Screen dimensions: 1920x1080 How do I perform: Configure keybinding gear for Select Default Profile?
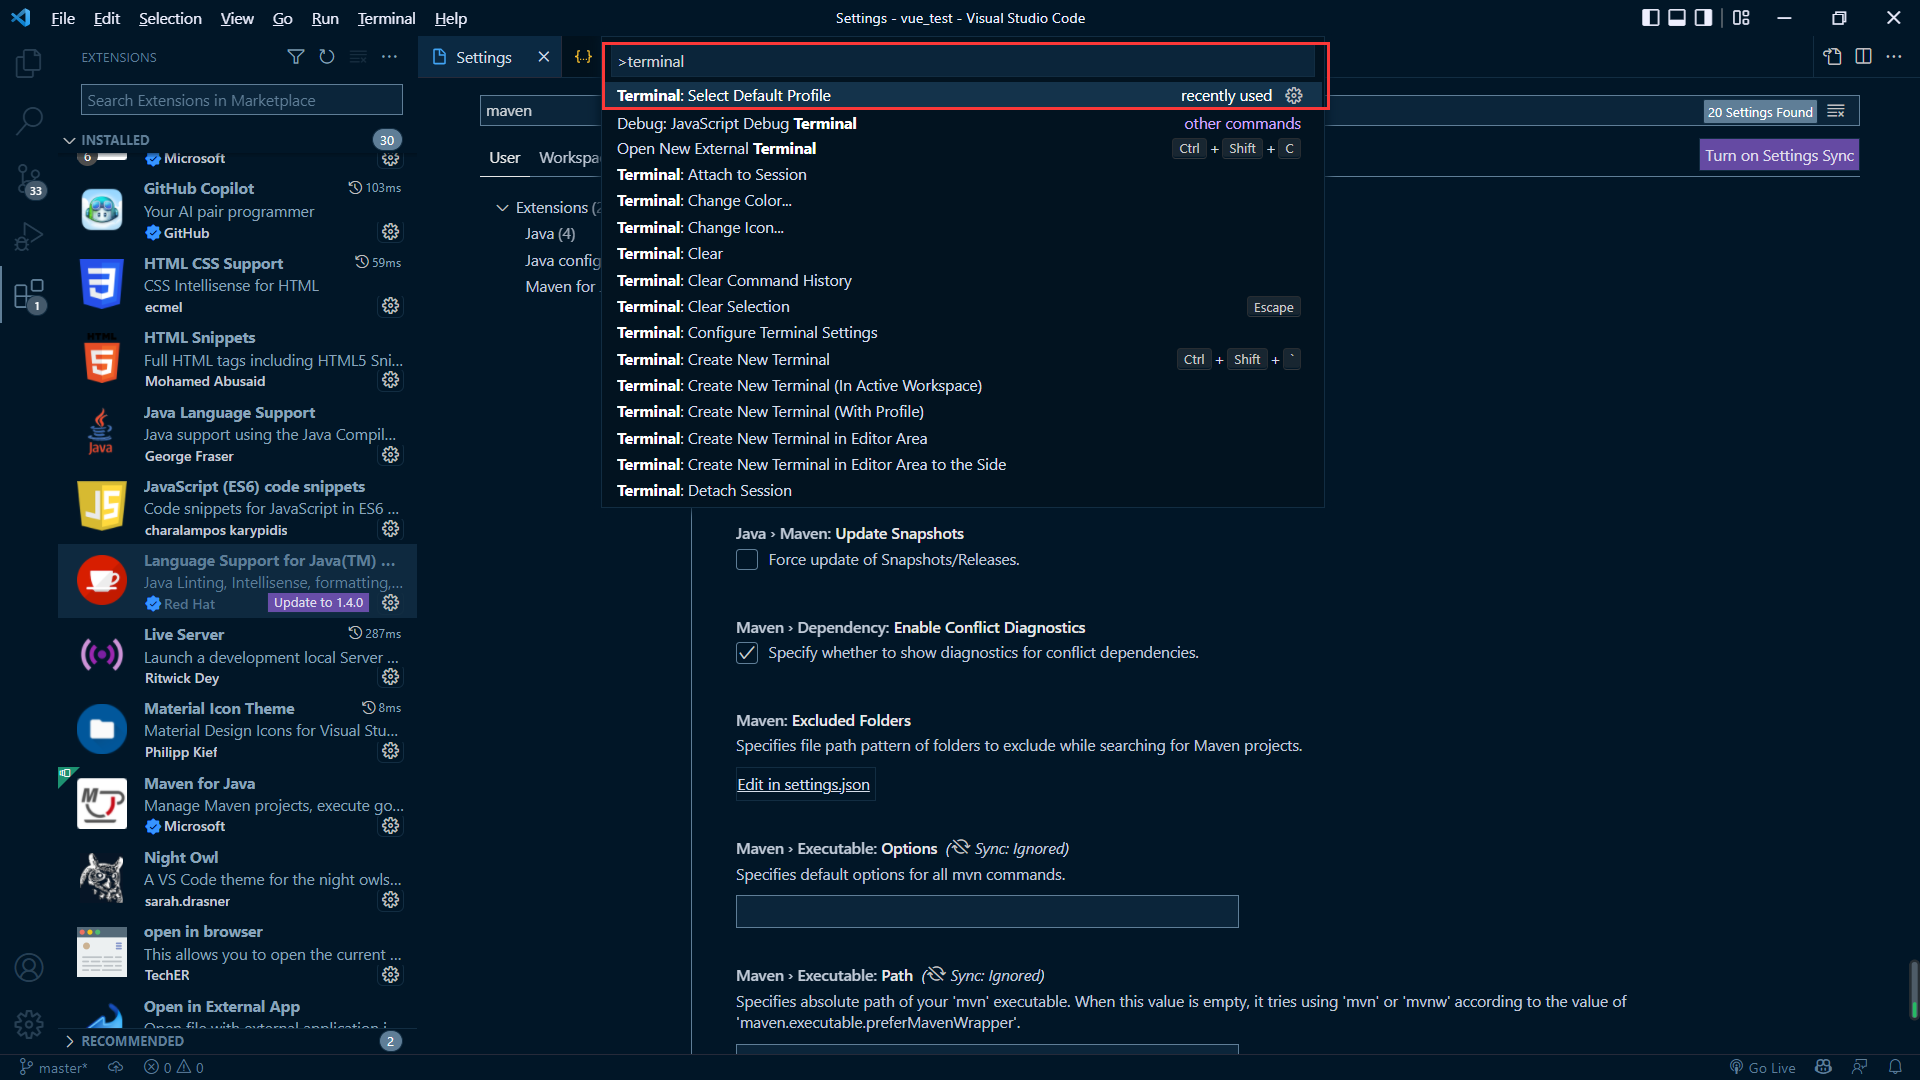1294,96
